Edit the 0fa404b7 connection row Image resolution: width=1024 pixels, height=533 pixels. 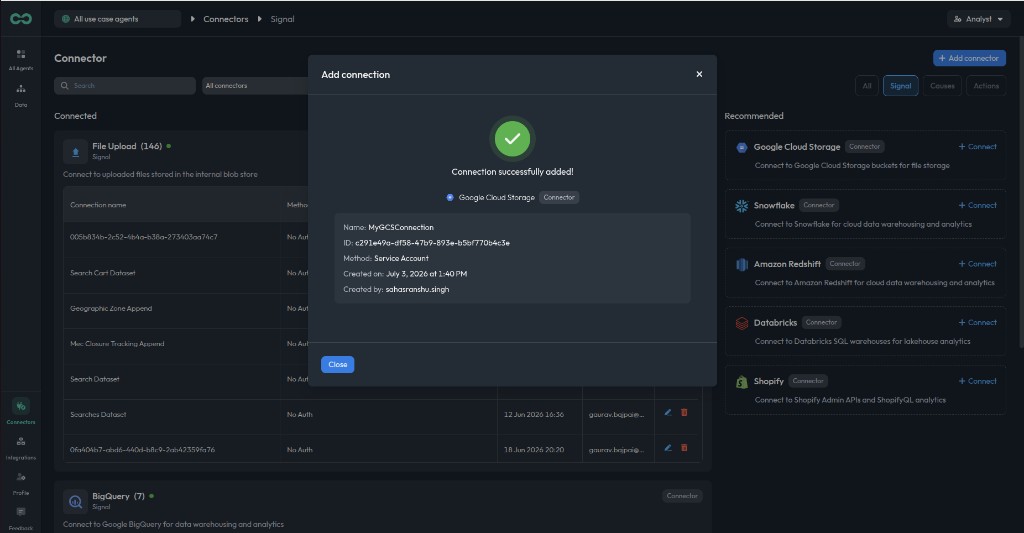pos(667,448)
